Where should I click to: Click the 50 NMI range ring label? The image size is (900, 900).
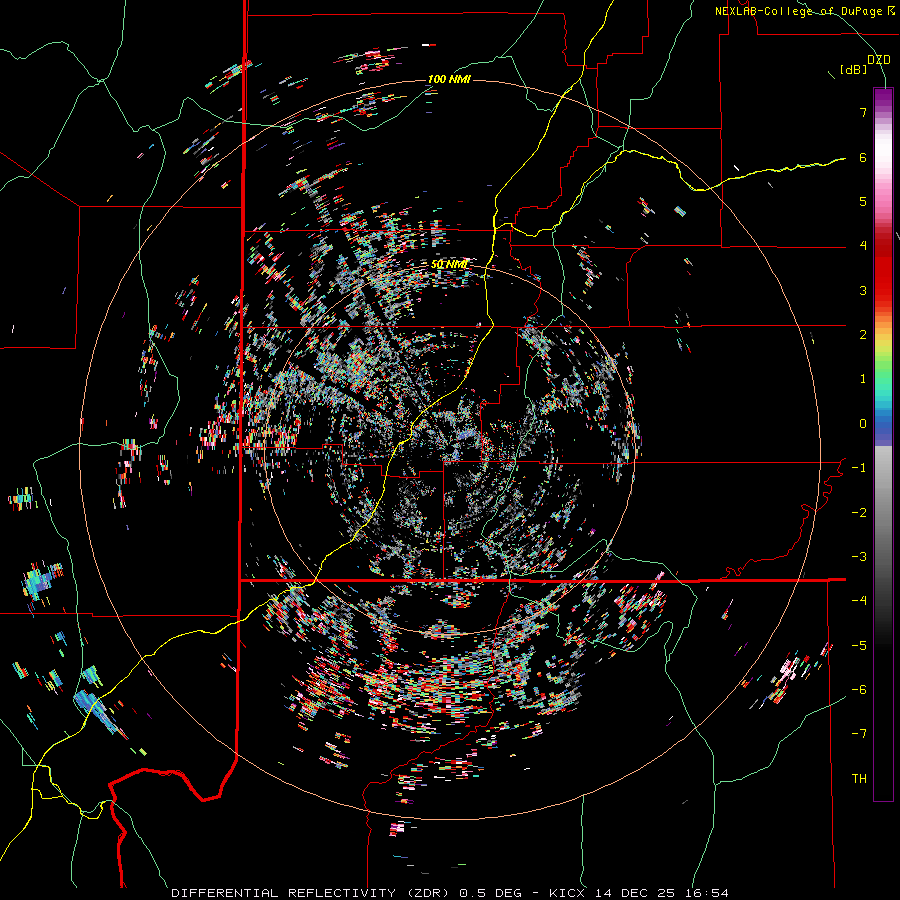point(449,264)
